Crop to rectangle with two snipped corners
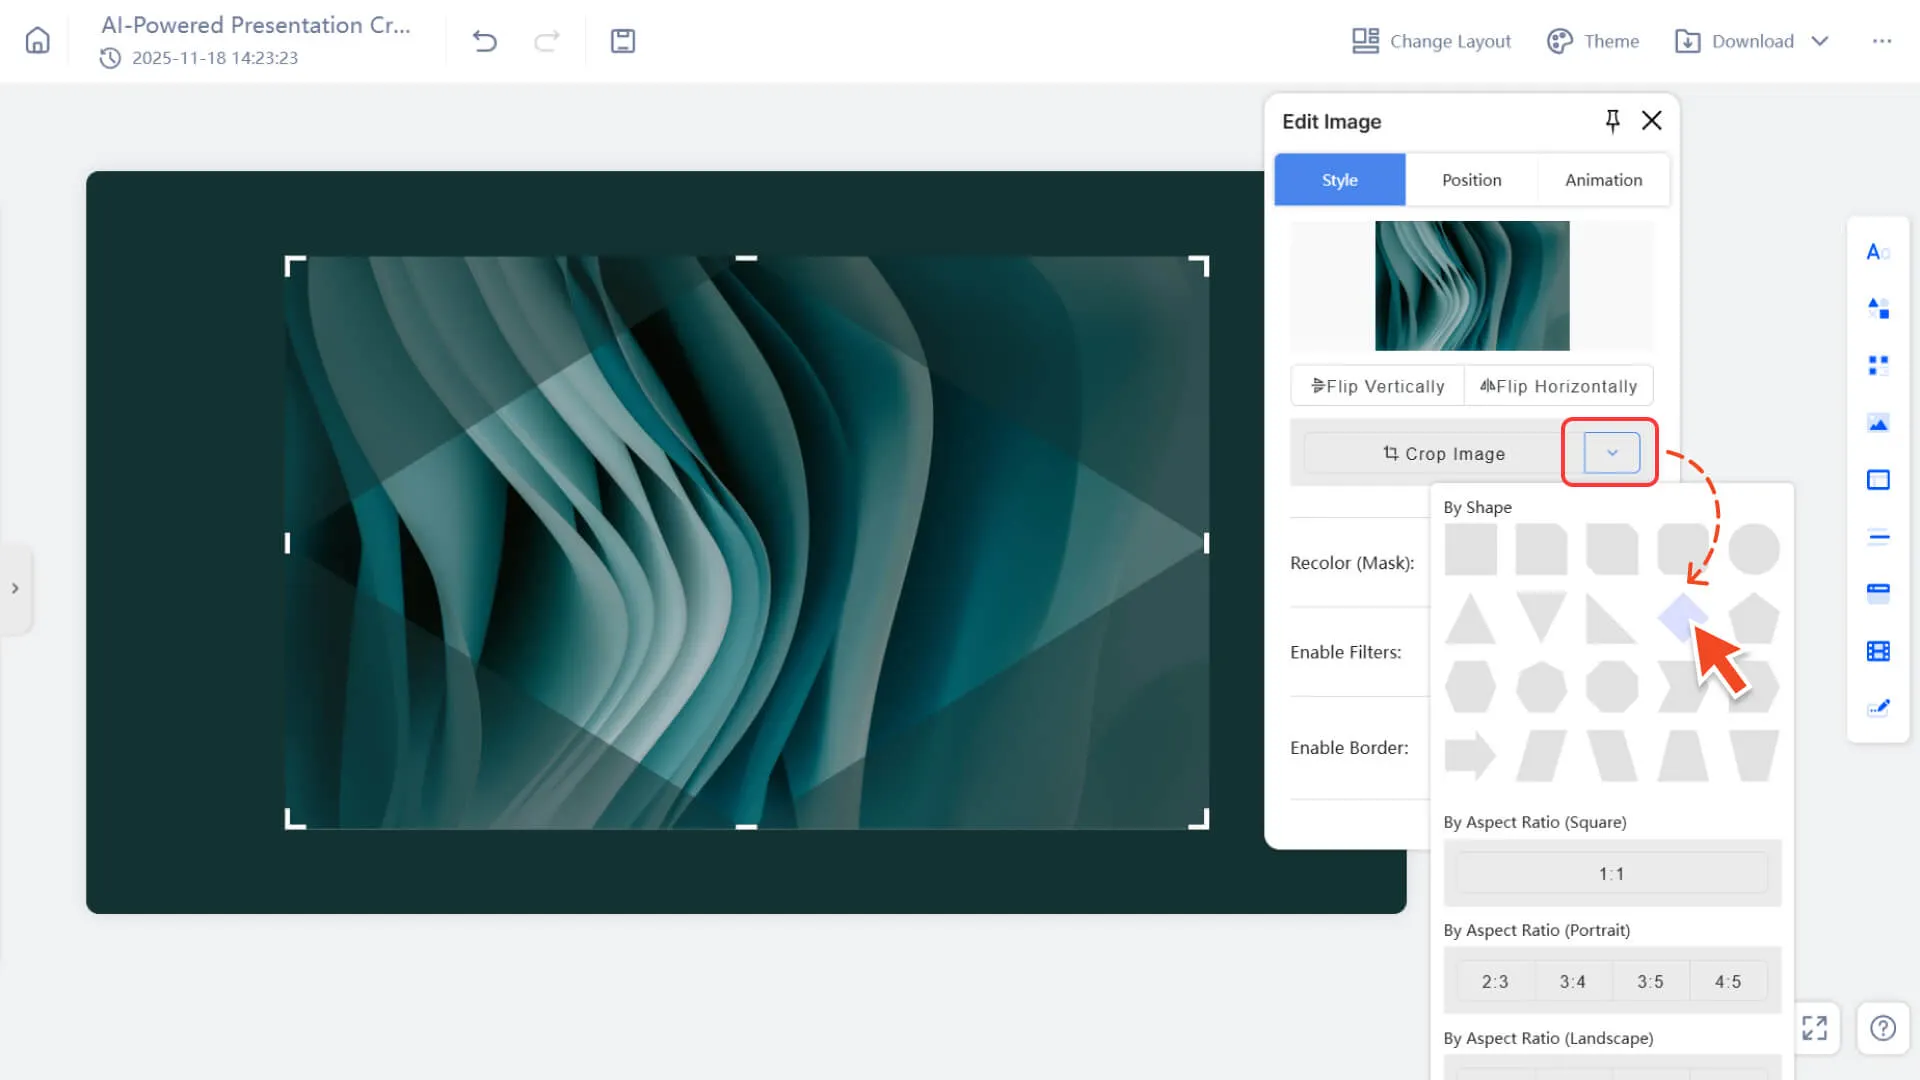This screenshot has height=1080, width=1920. (1612, 549)
